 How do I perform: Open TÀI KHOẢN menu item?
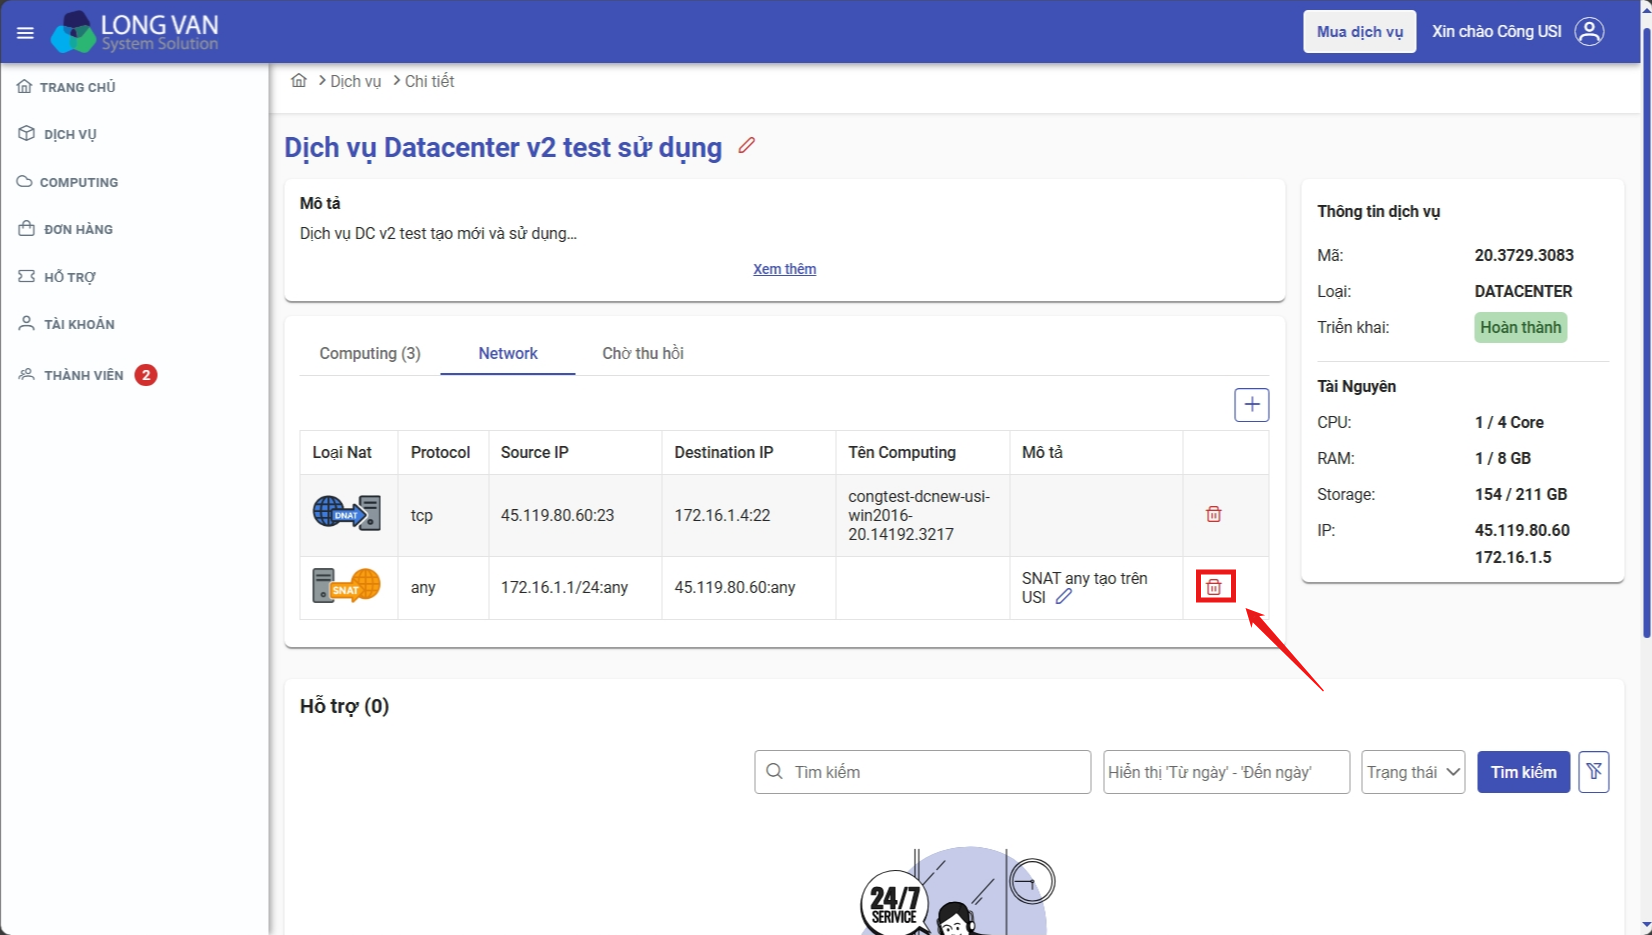click(x=79, y=324)
